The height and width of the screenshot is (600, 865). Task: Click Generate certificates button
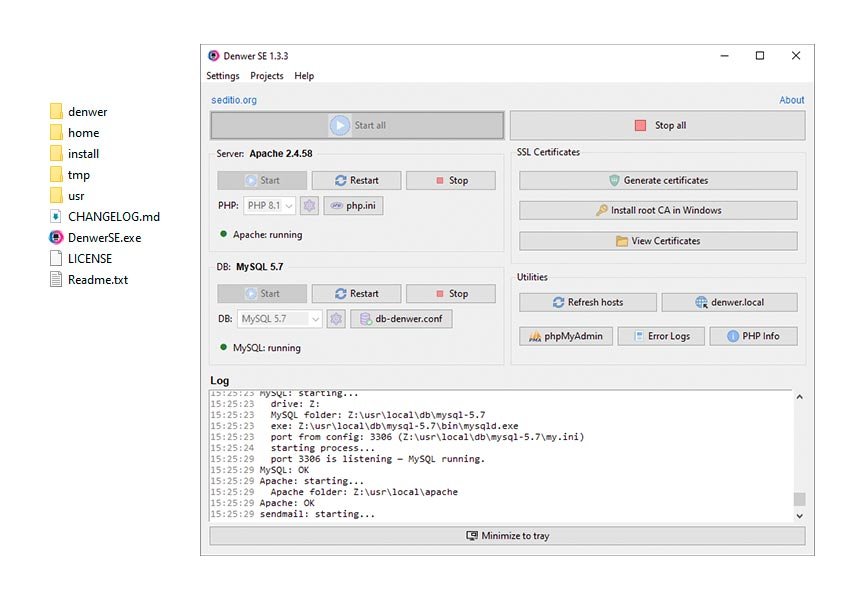pyautogui.click(x=658, y=180)
